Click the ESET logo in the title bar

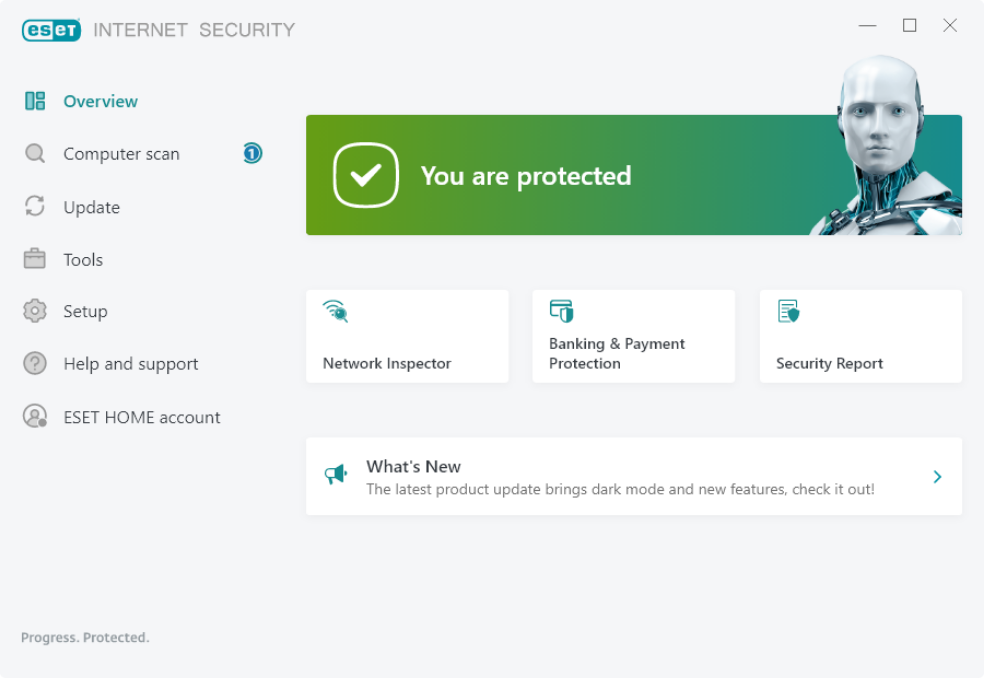tap(51, 30)
